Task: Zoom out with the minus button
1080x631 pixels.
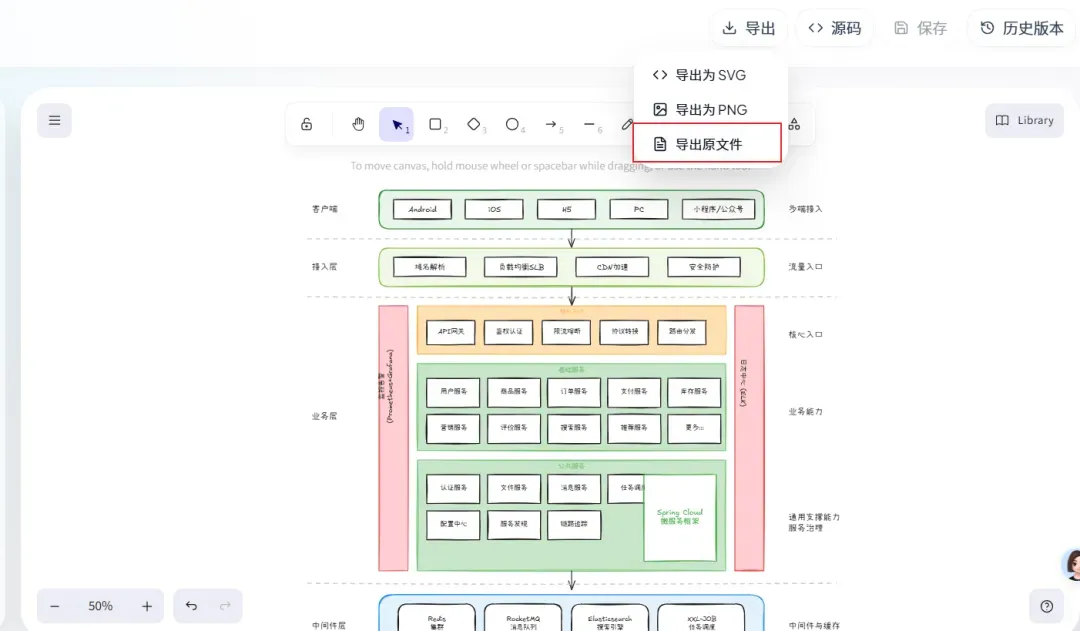Action: [54, 606]
